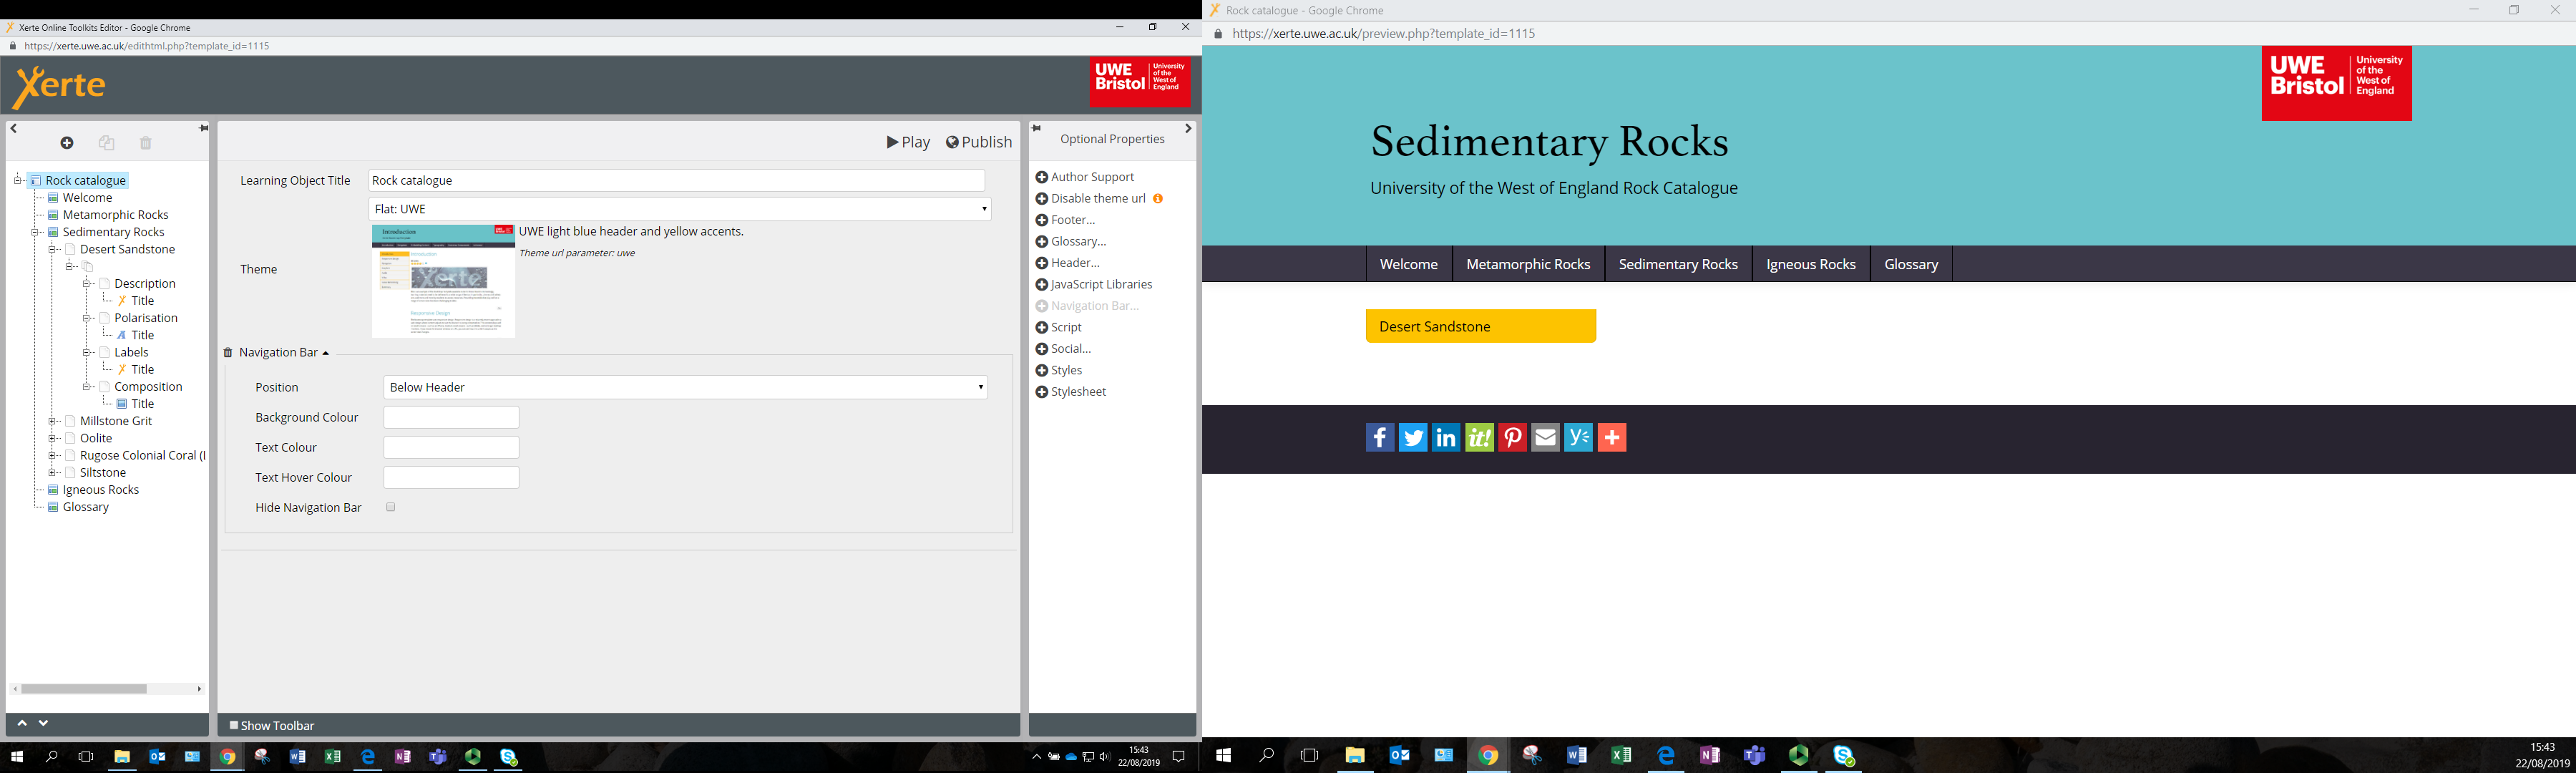The image size is (2576, 773).
Task: Share on Twitter in preview footer
Action: [1413, 437]
